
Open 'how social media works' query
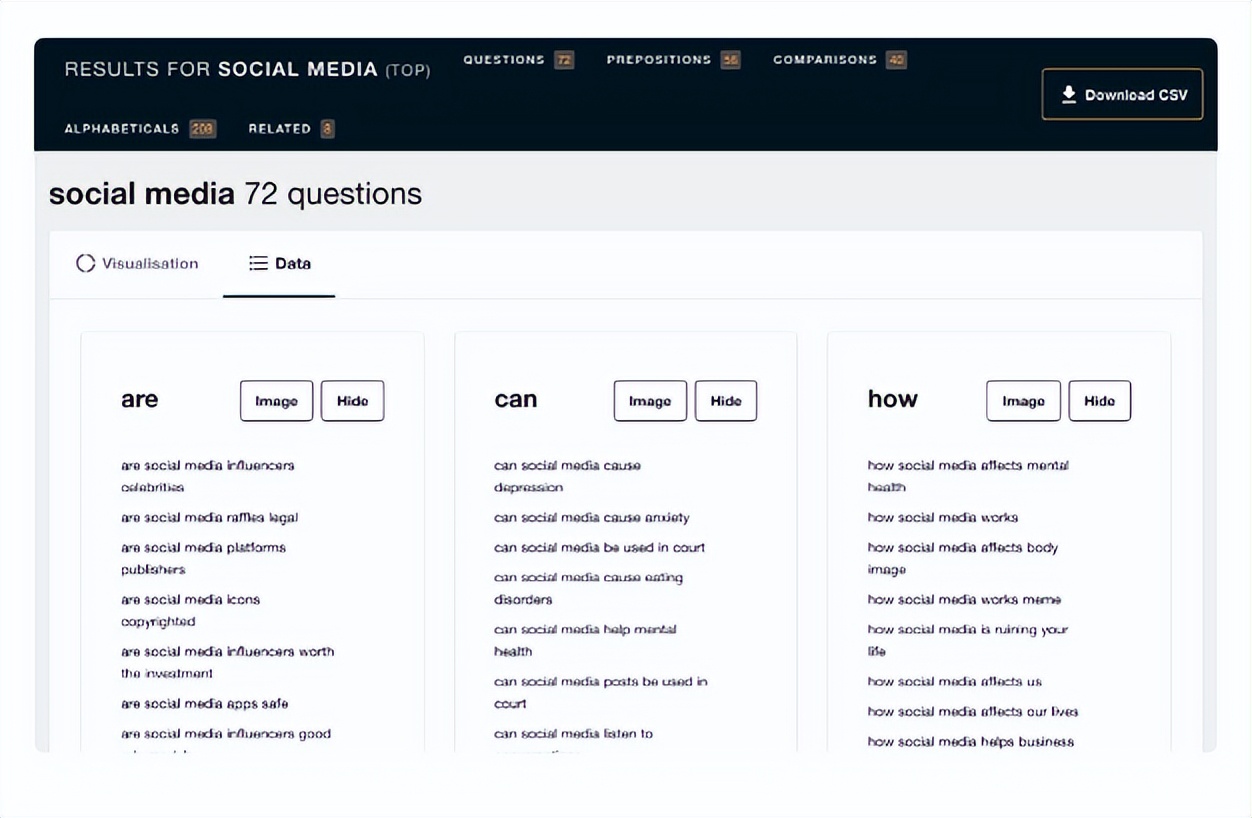[x=942, y=518]
